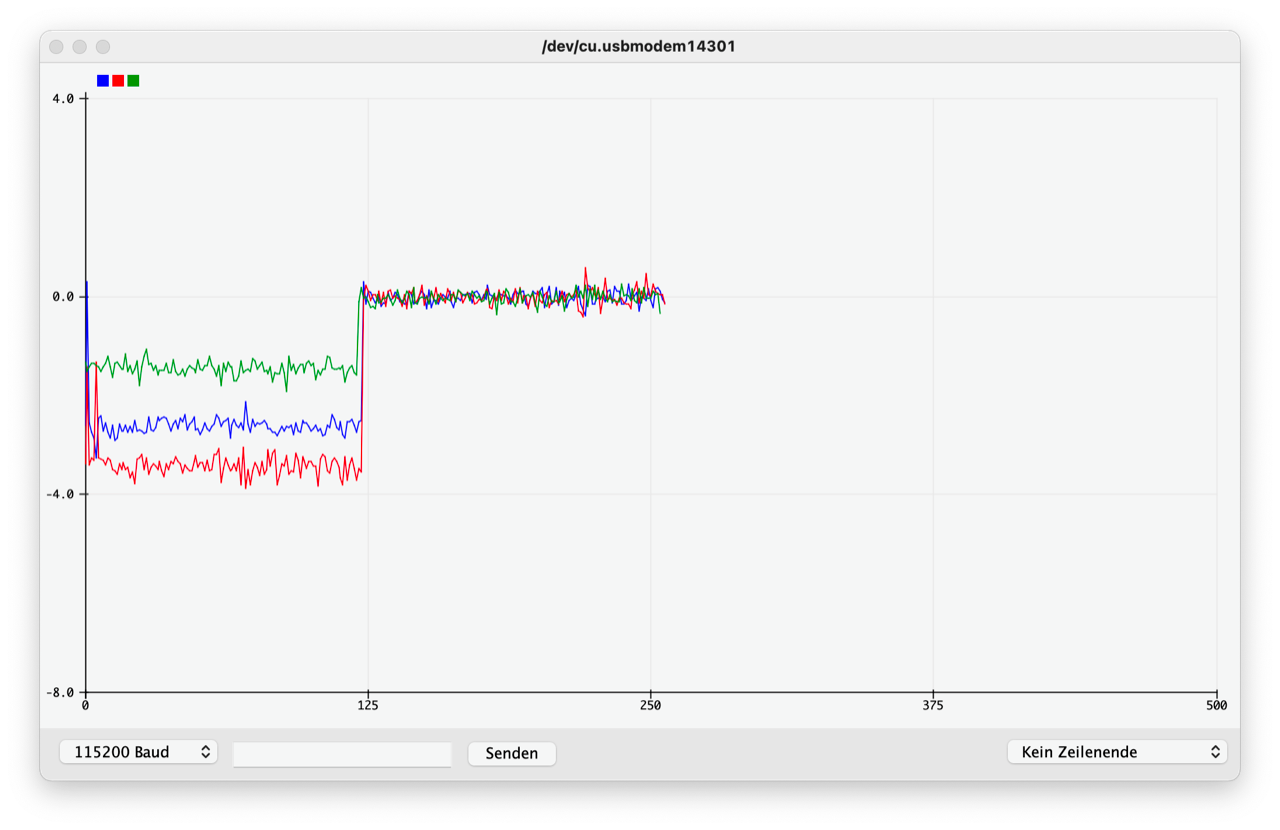Click the 4.0 y-axis label
Image resolution: width=1280 pixels, height=830 pixels.
(x=63, y=98)
